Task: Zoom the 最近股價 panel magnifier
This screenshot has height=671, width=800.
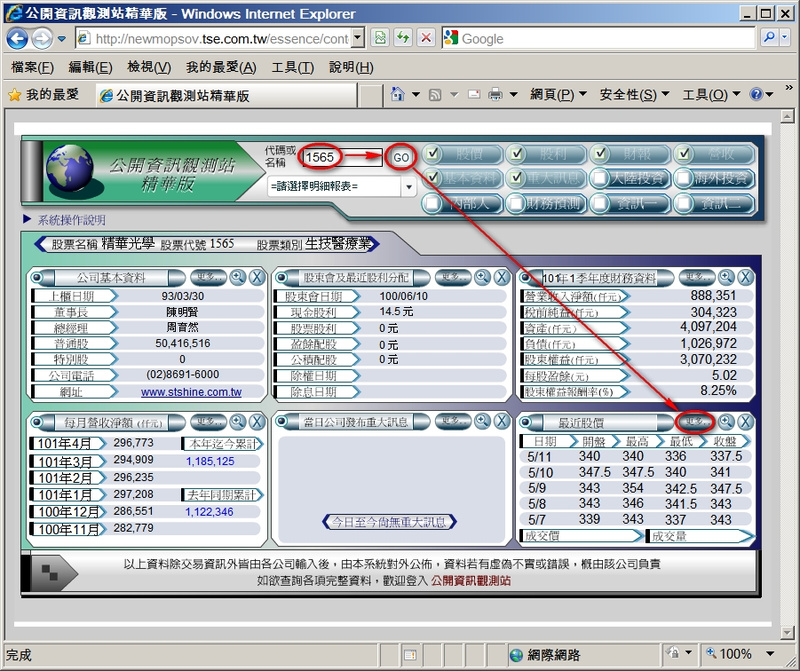Action: tap(726, 422)
